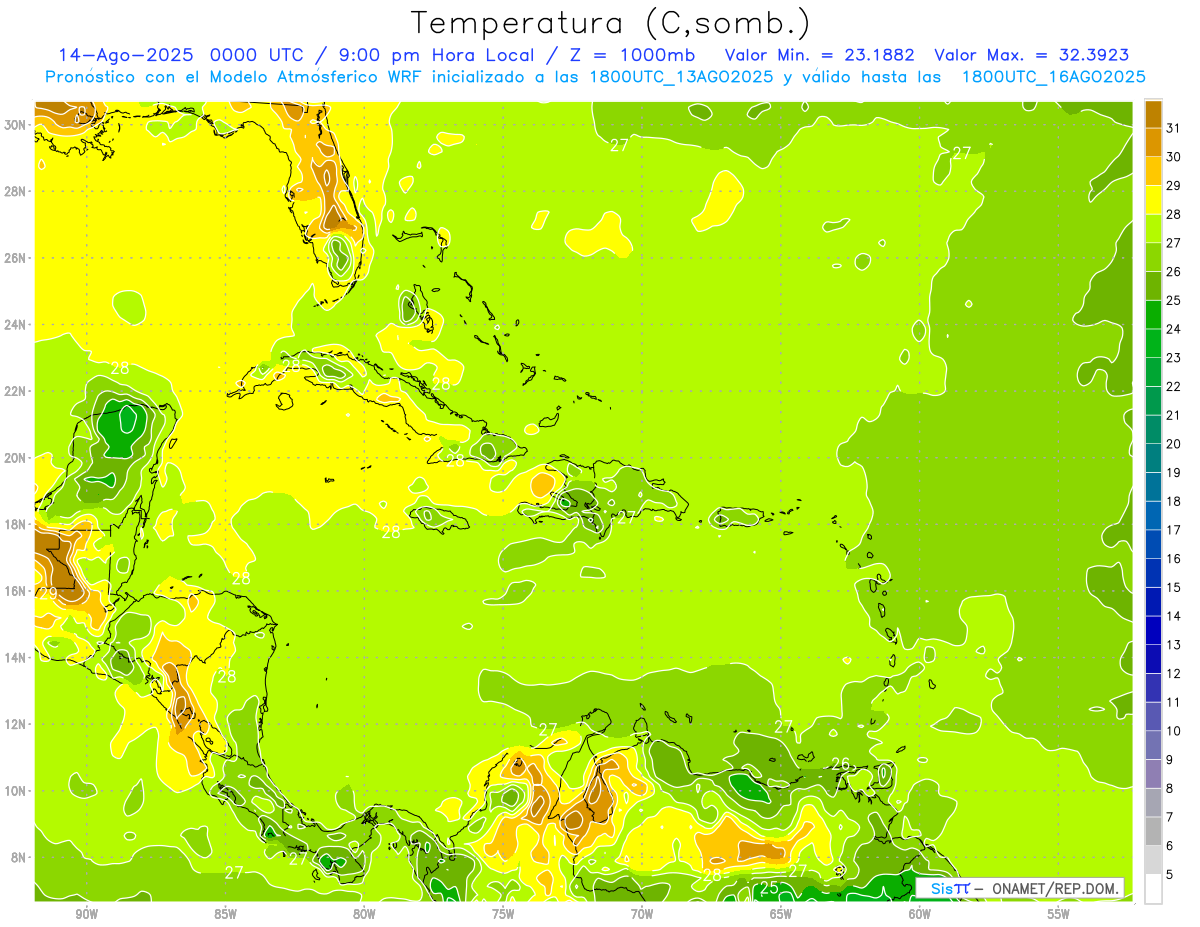Click the '8N' latitude axis label
1200x927 pixels.
pyautogui.click(x=19, y=857)
